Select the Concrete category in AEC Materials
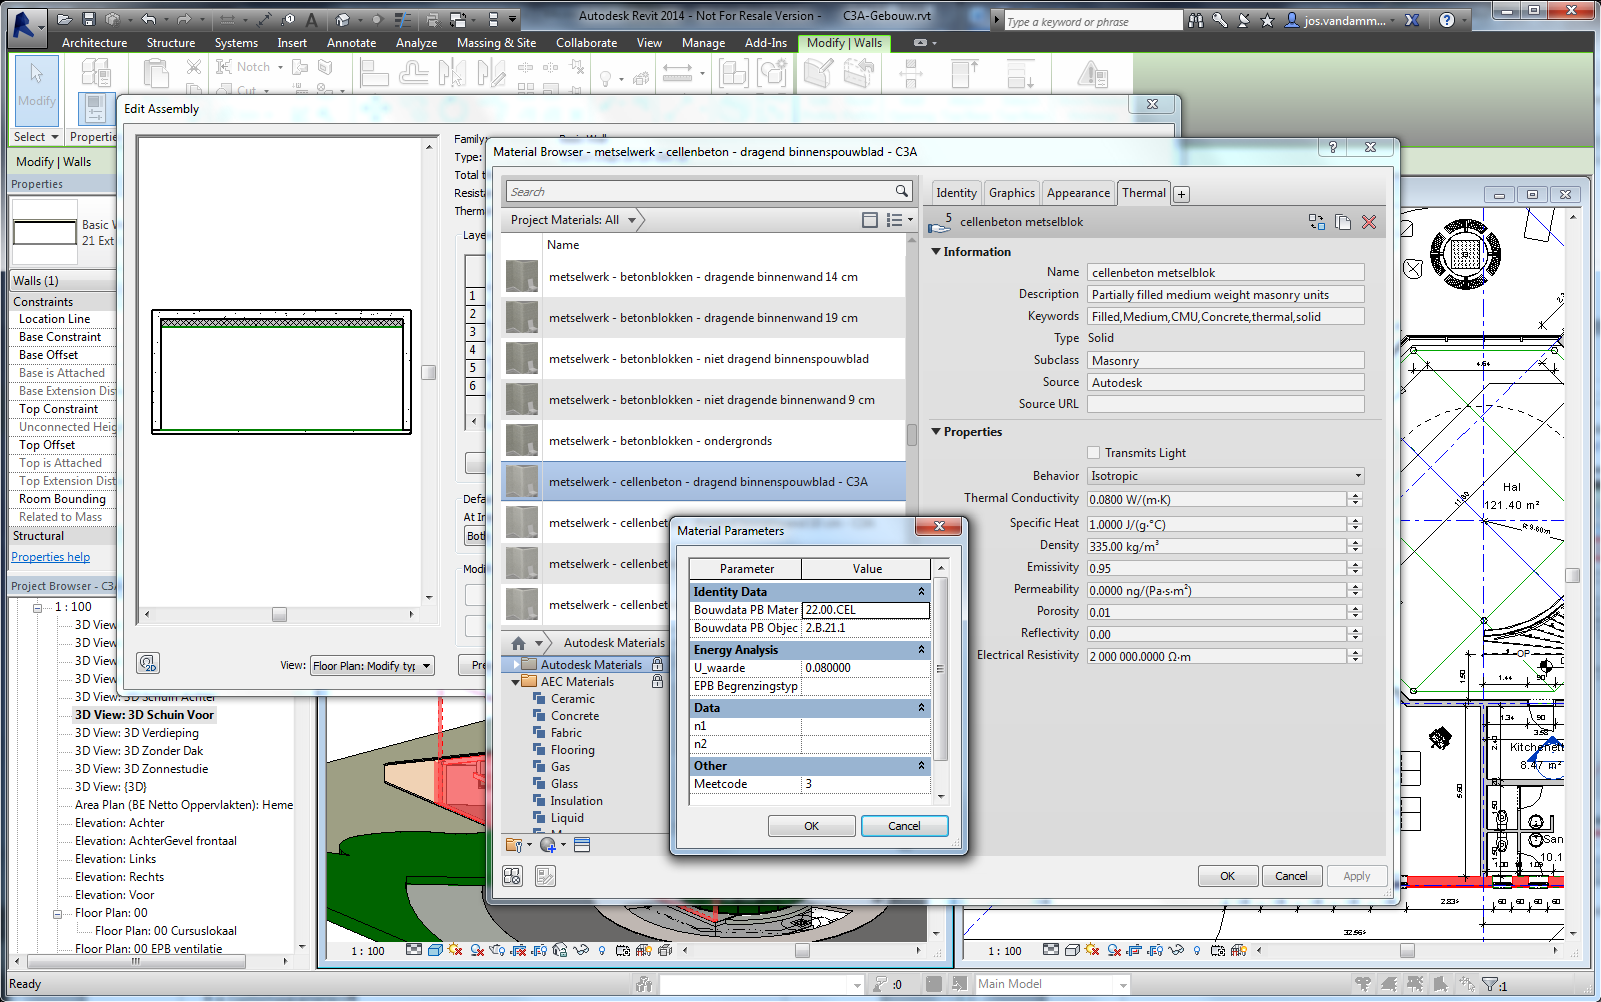The width and height of the screenshot is (1601, 1002). click(x=575, y=716)
